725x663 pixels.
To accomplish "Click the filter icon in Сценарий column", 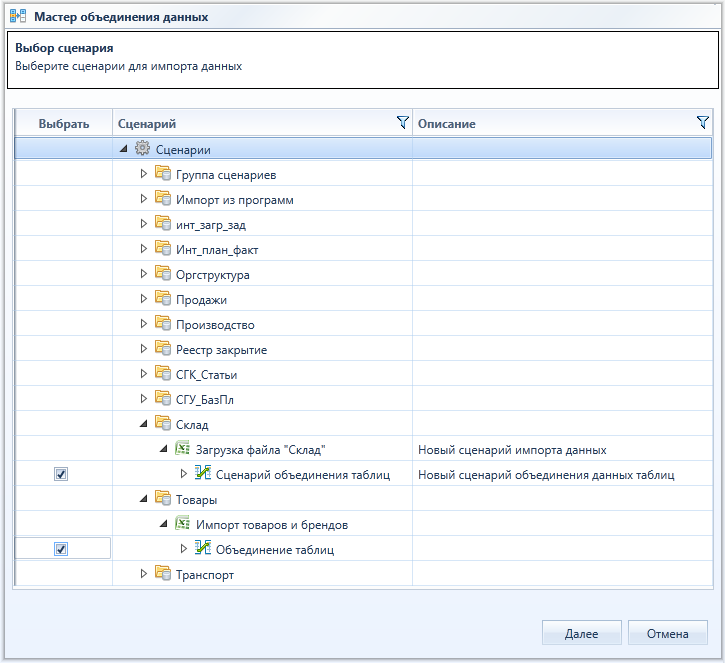I will pos(402,123).
